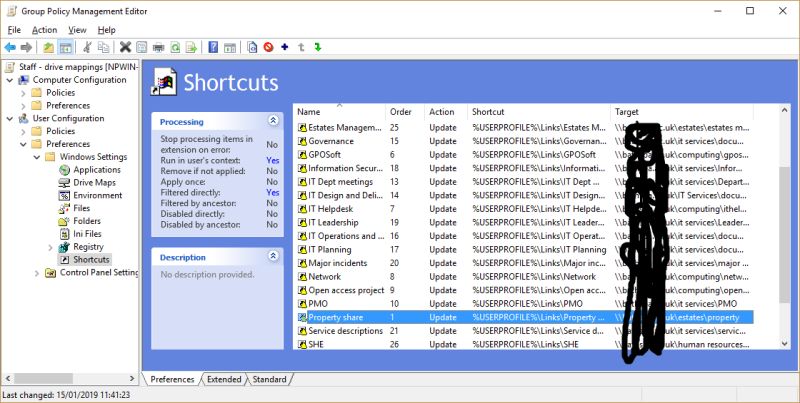This screenshot has height=403, width=800.
Task: Click the Print toolbar icon
Action: tap(158, 47)
